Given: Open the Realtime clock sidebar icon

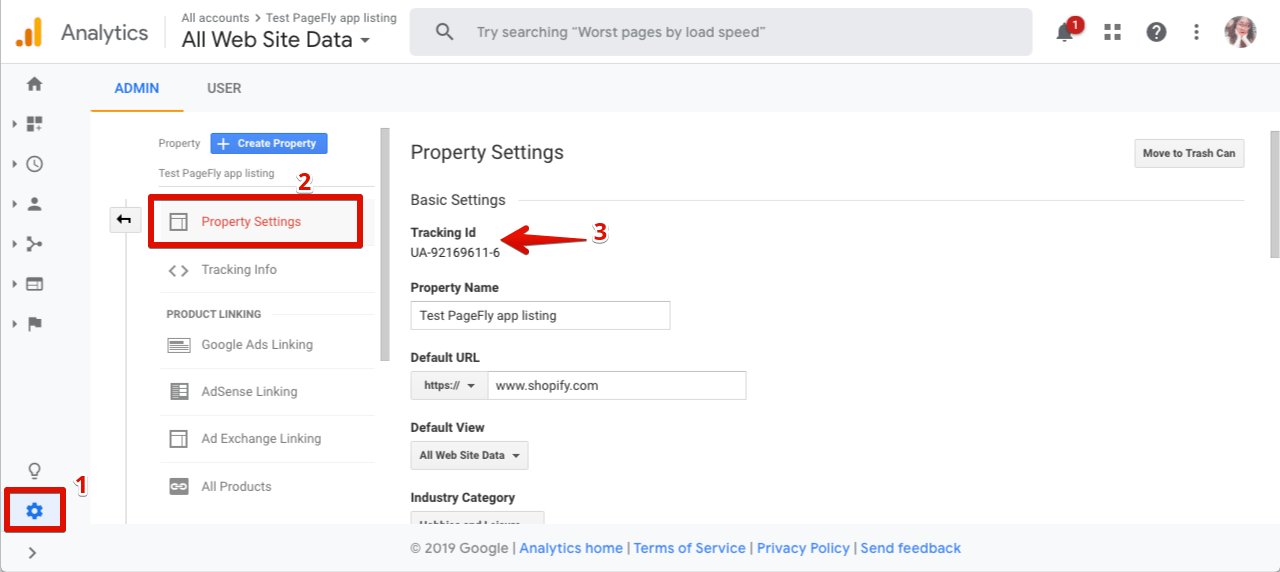Looking at the screenshot, I should point(34,164).
